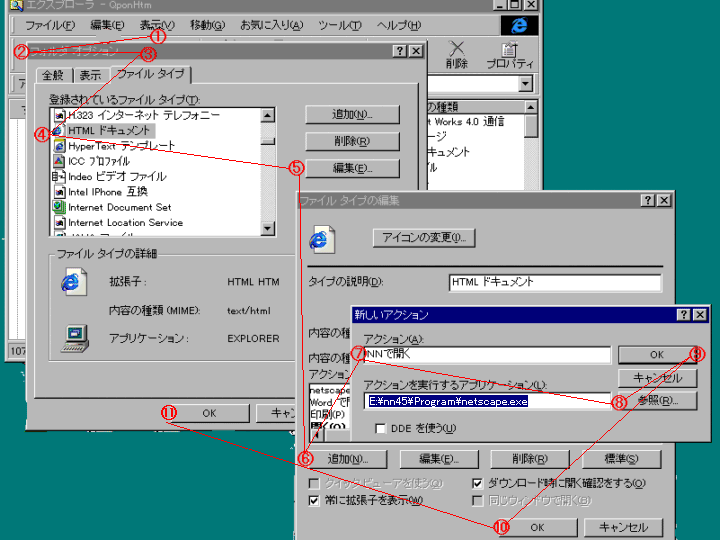Select HTML ドキュメント in the file type list
720x540 pixels.
[x=109, y=130]
